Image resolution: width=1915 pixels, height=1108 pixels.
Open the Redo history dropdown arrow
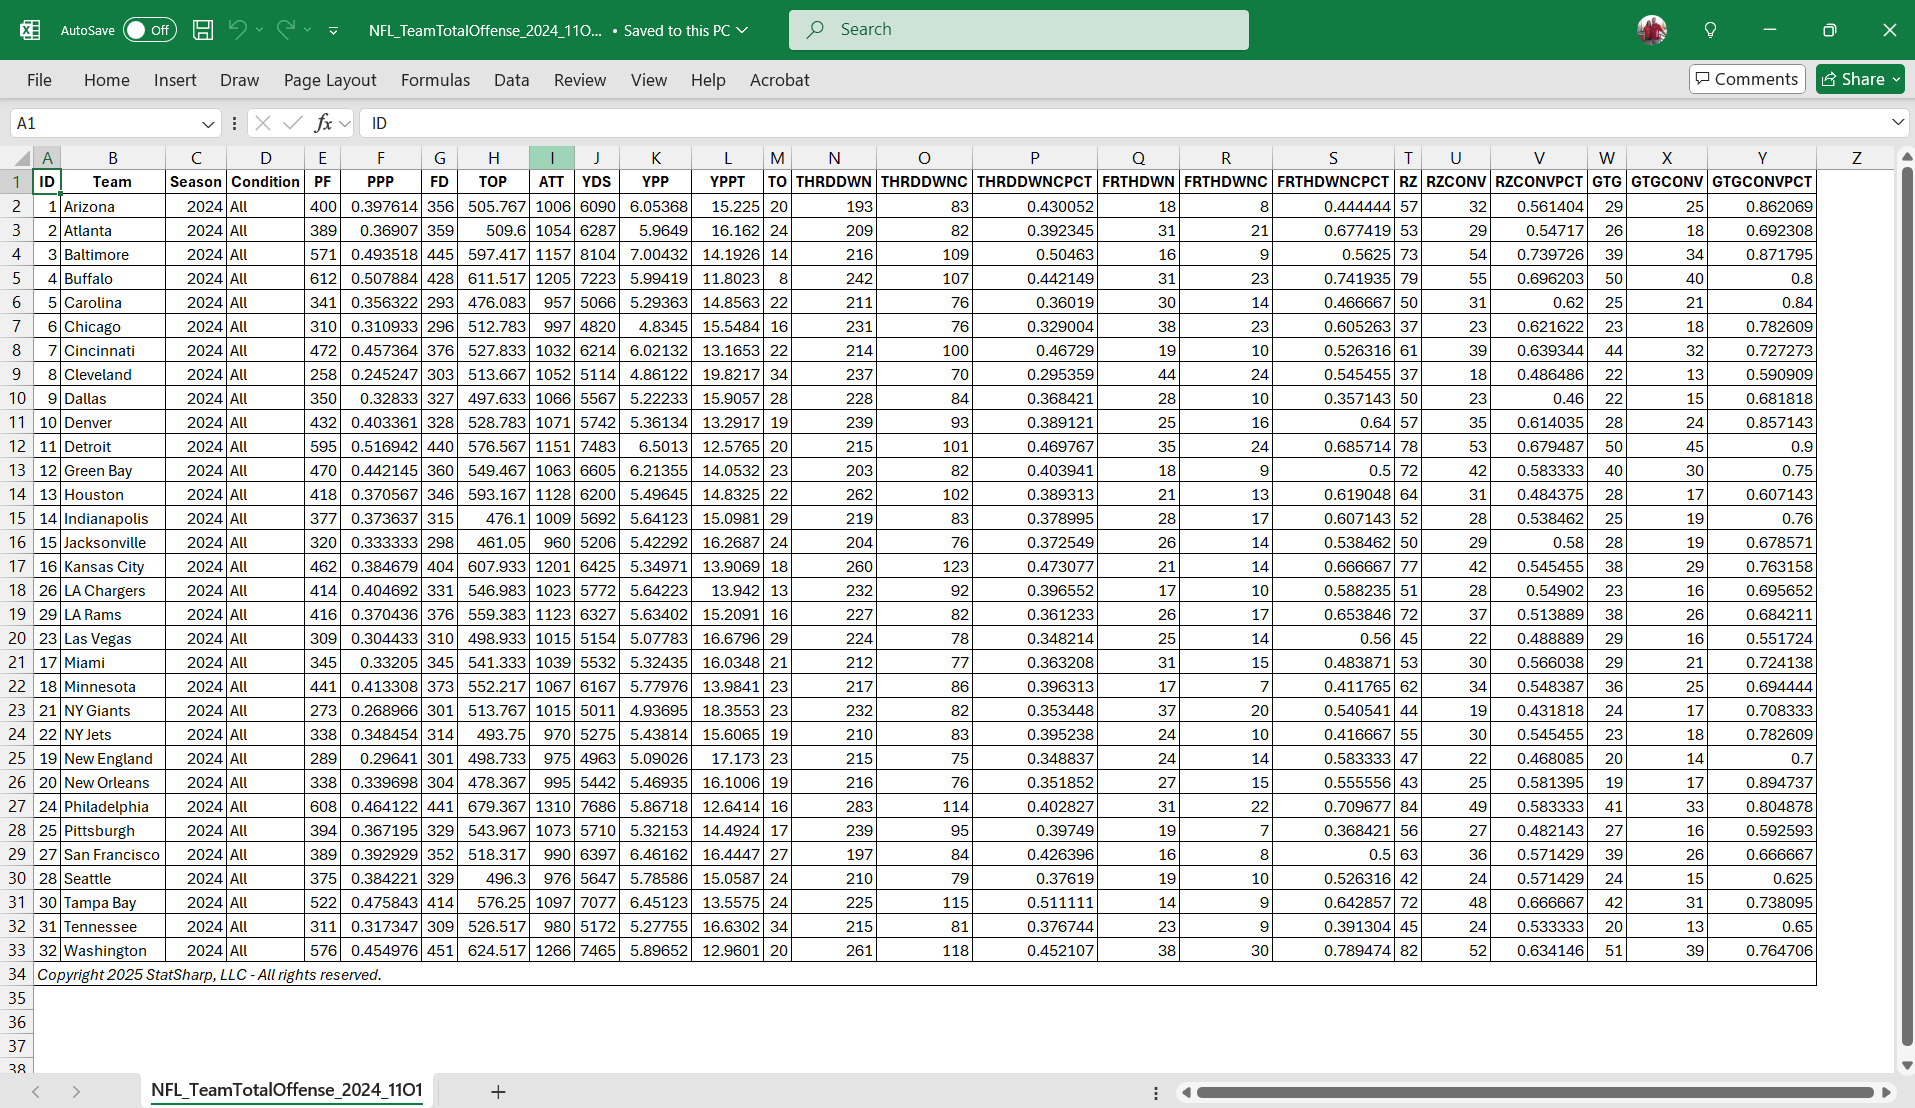point(308,30)
